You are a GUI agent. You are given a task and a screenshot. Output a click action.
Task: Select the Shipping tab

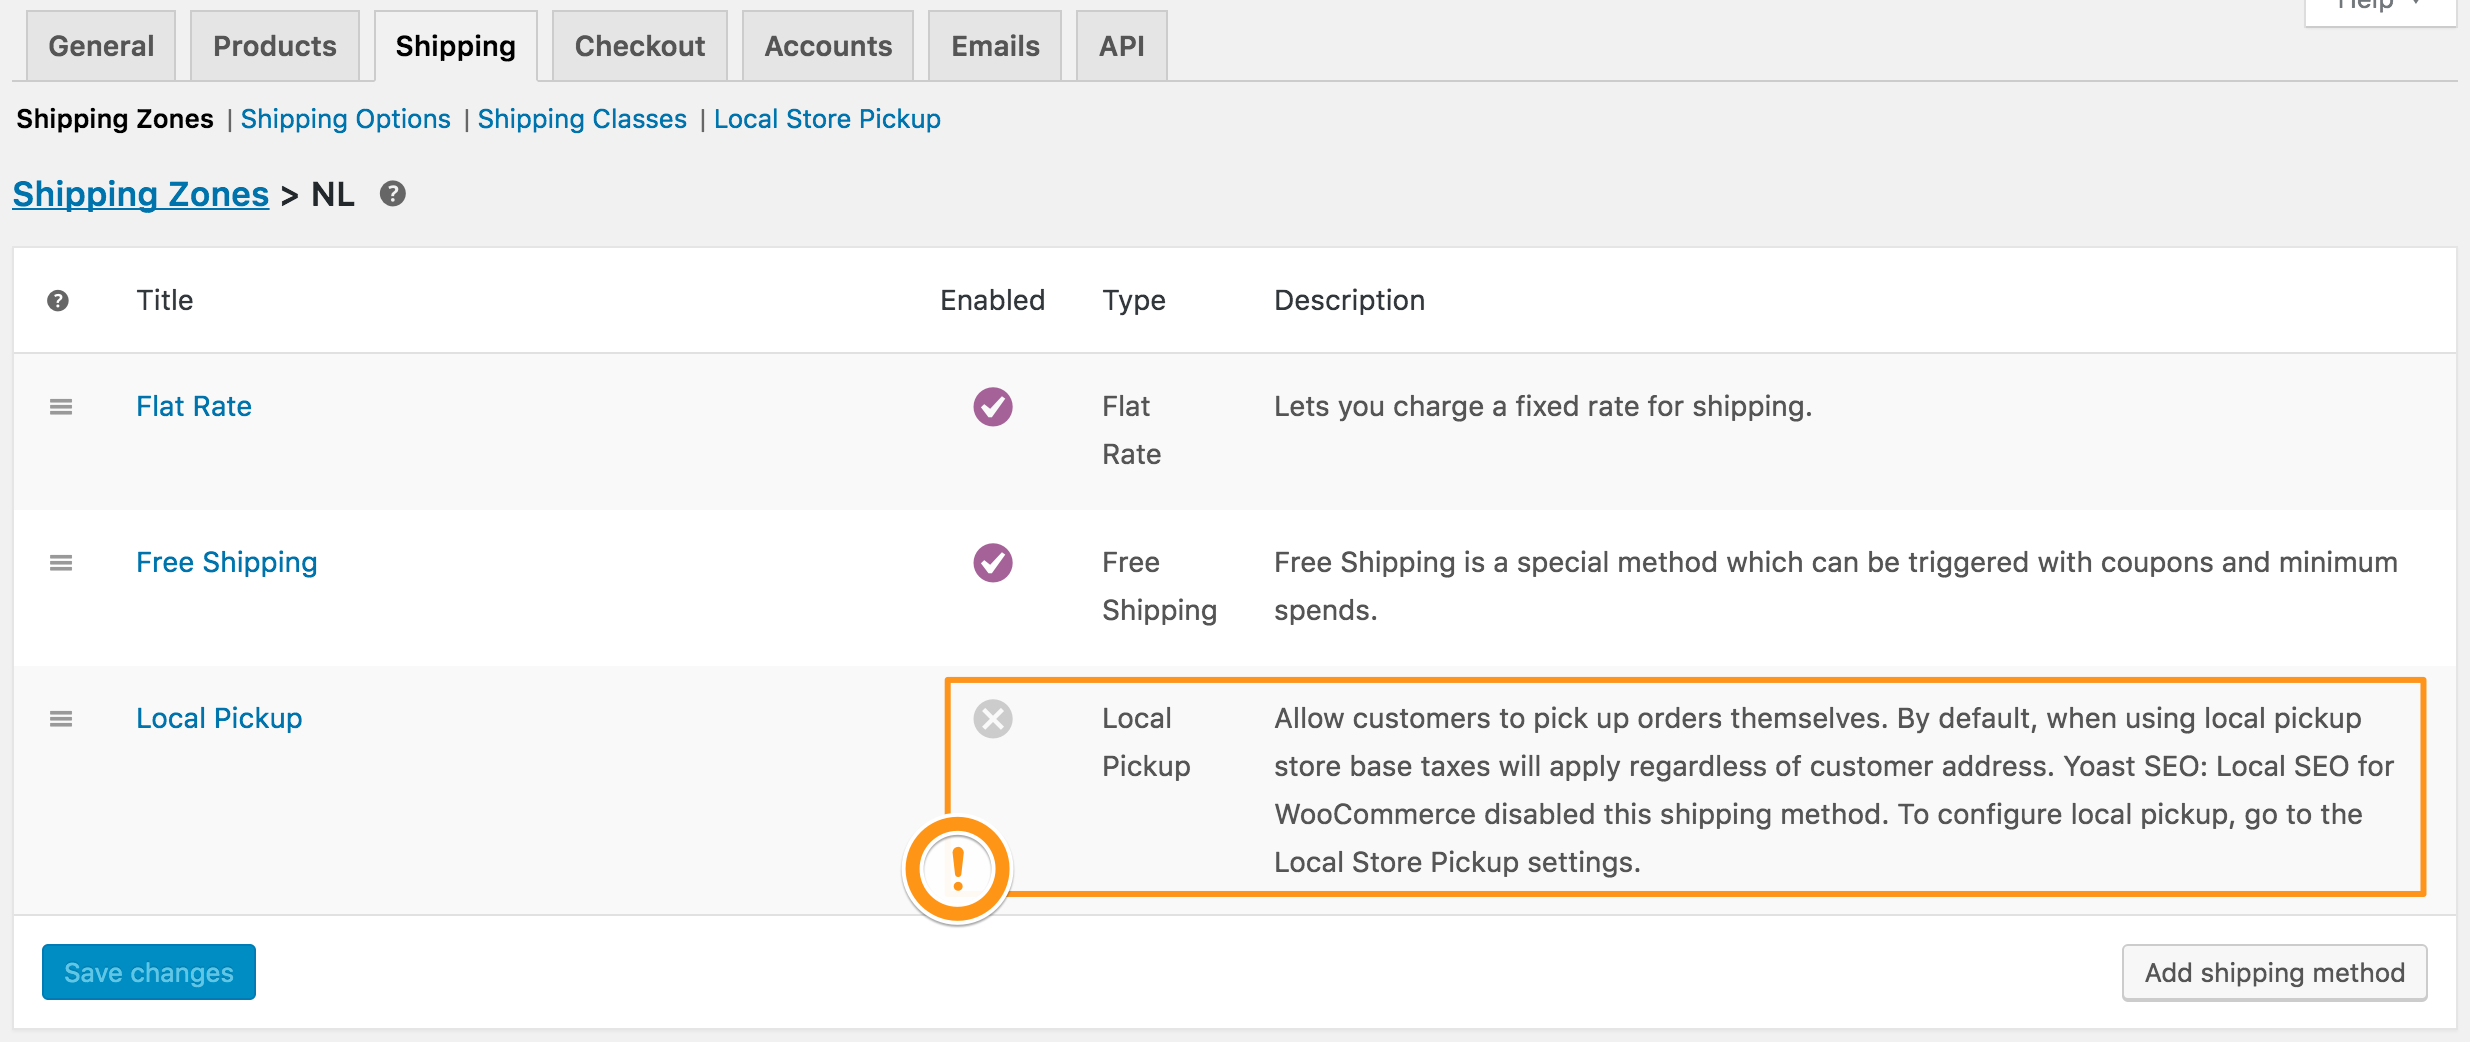(456, 46)
